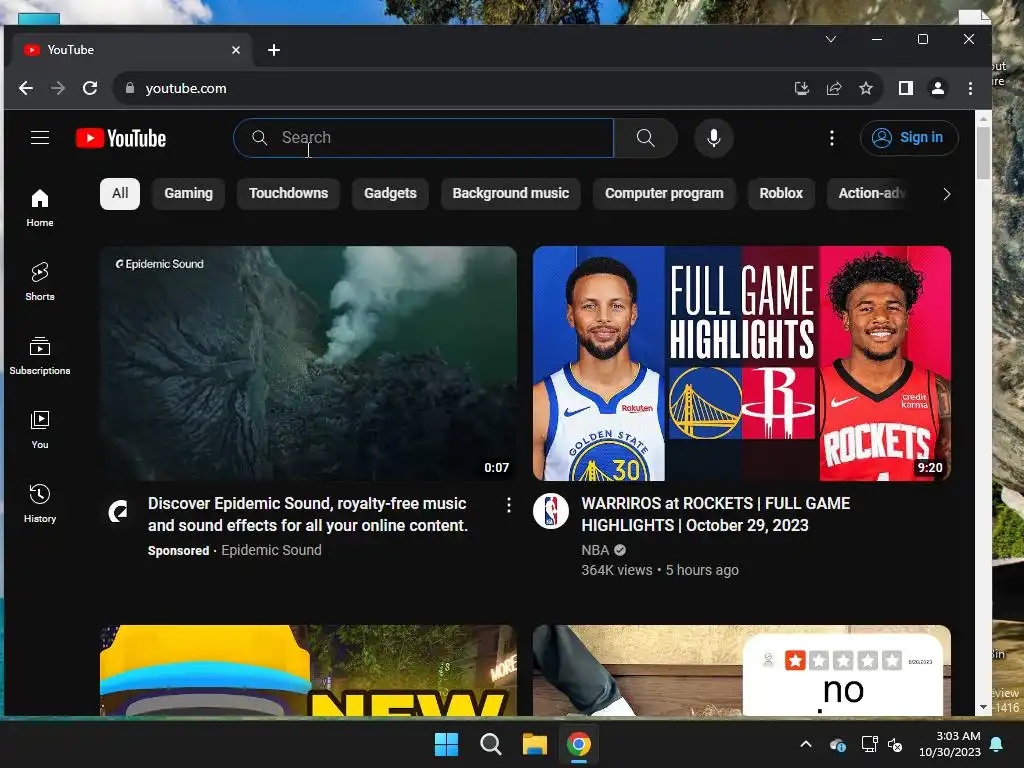The height and width of the screenshot is (768, 1024).
Task: Open the YouTube hamburger guide menu
Action: [x=40, y=138]
